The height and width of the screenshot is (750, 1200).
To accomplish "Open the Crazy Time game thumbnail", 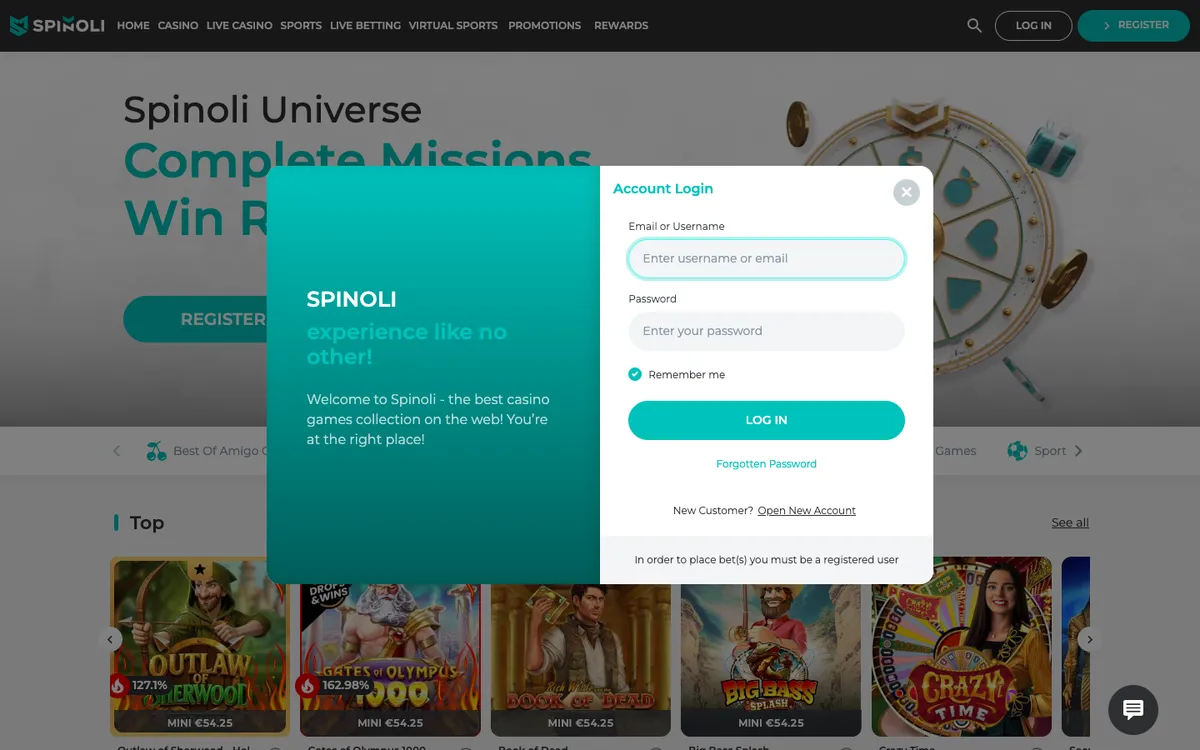I will click(x=961, y=647).
